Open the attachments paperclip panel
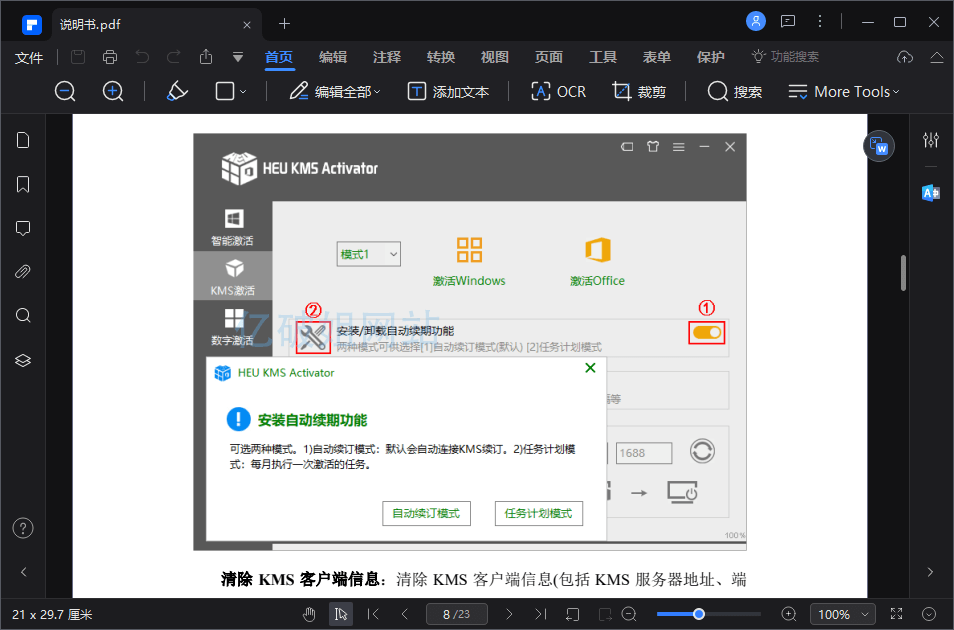954x630 pixels. tap(23, 271)
